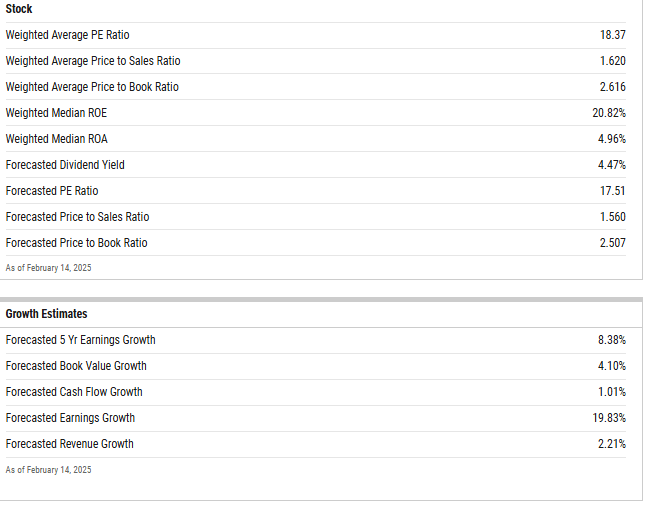Screen dimensions: 649x512
Task: Click the 4.47% dividend yield value
Action: [612, 165]
